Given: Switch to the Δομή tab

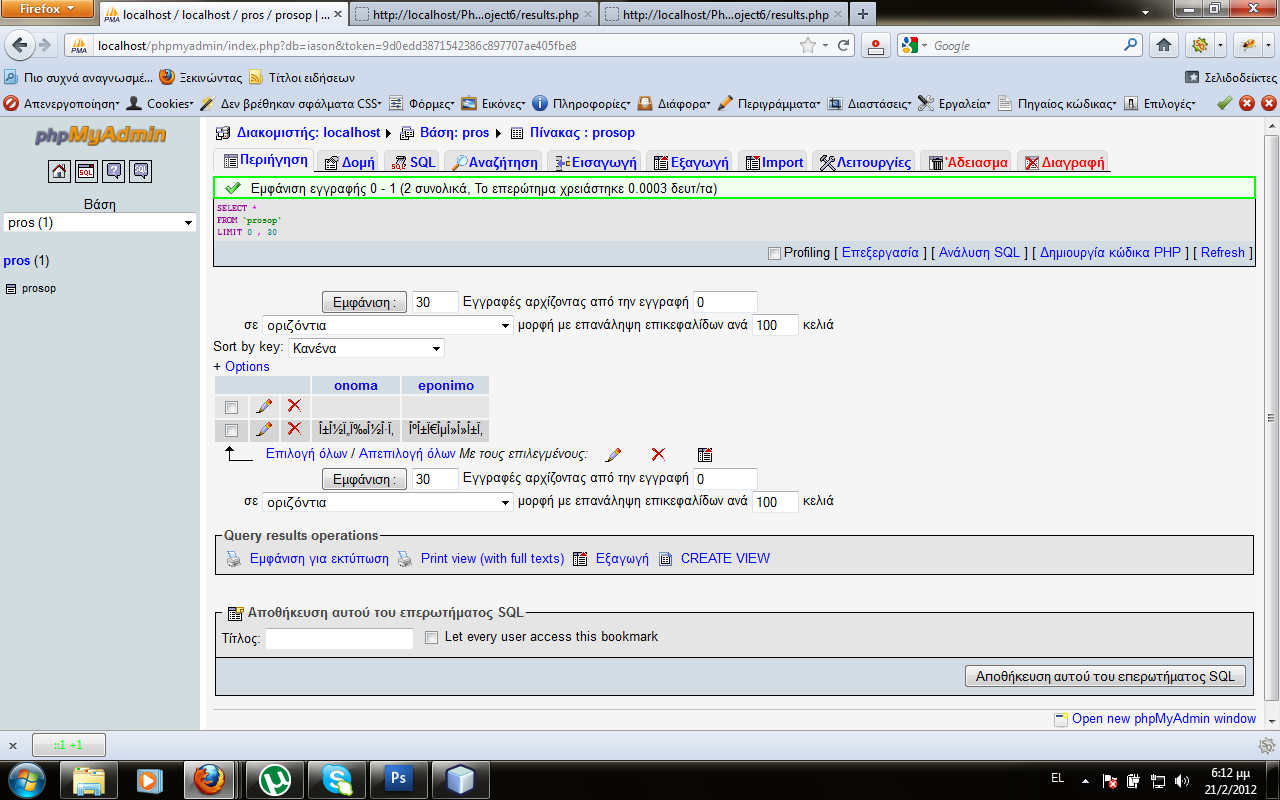Looking at the screenshot, I should (x=349, y=162).
